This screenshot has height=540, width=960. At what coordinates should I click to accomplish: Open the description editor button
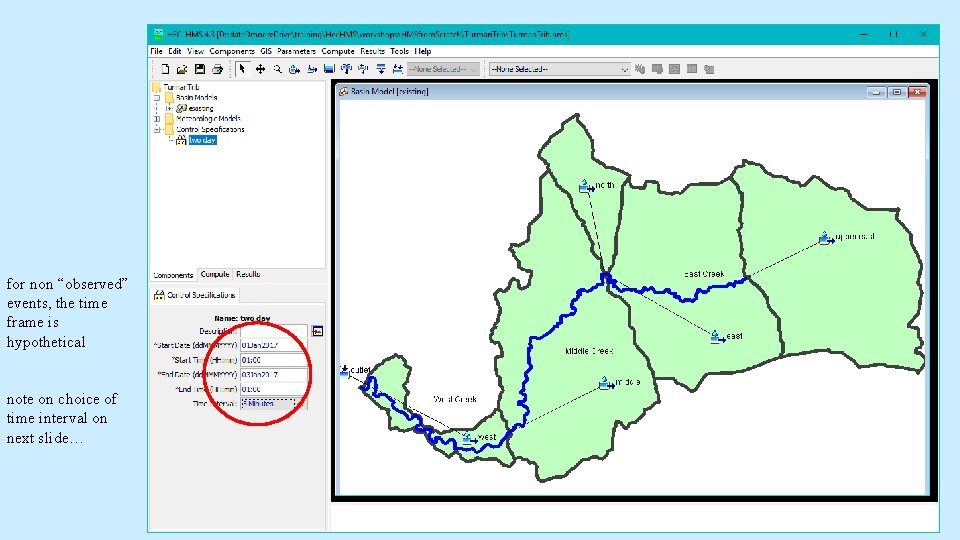pyautogui.click(x=317, y=331)
